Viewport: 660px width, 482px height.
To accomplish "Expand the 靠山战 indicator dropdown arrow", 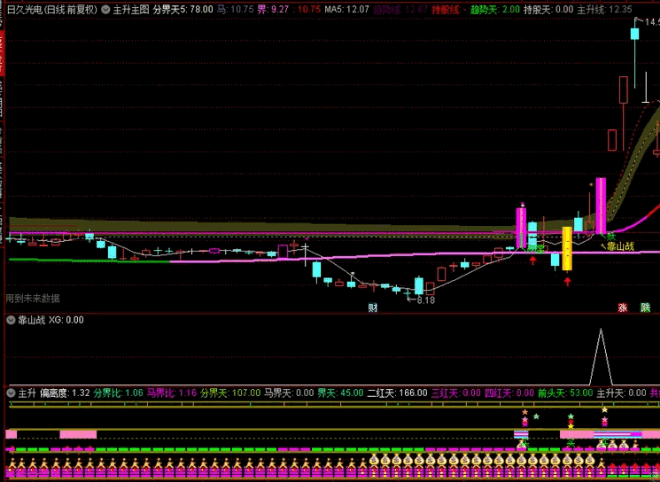I will (11, 320).
